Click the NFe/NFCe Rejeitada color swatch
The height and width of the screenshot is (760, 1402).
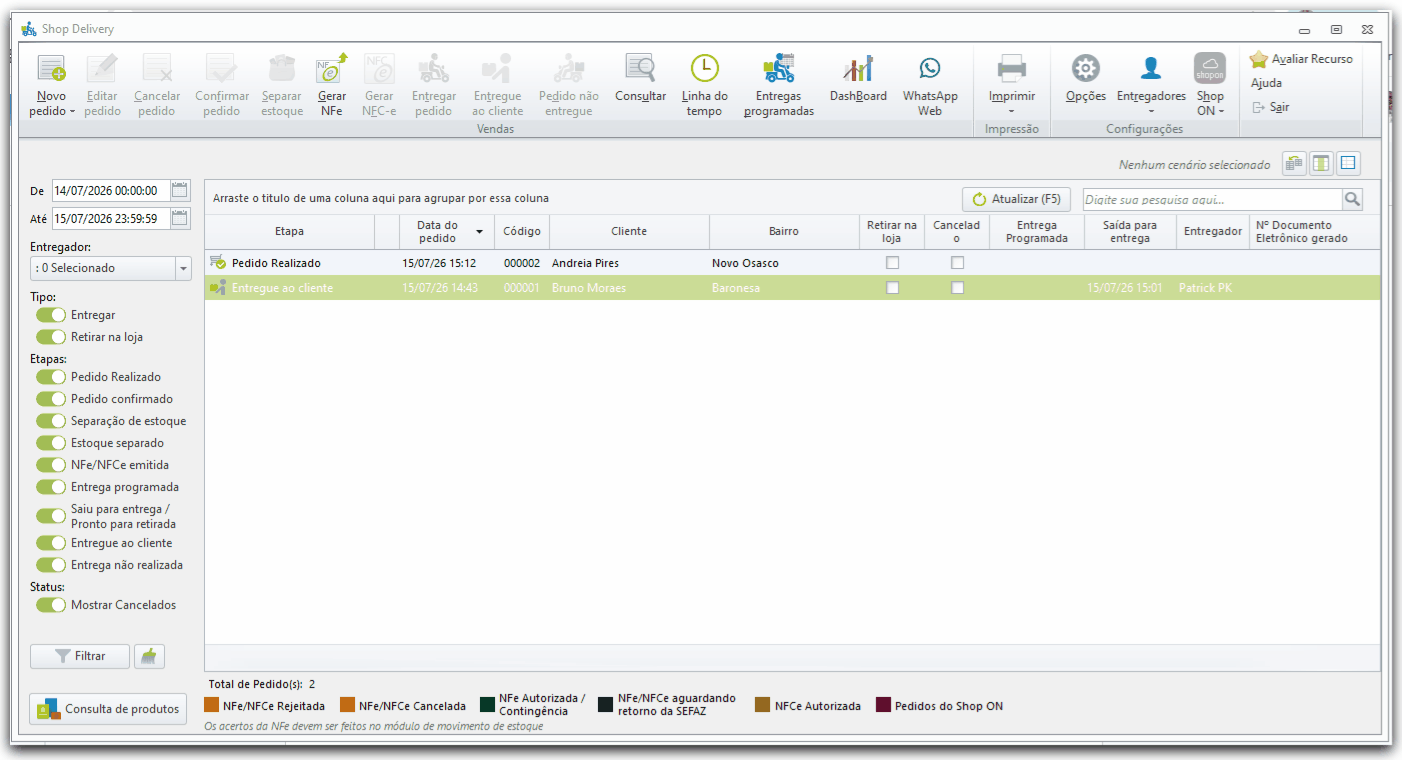[x=211, y=705]
